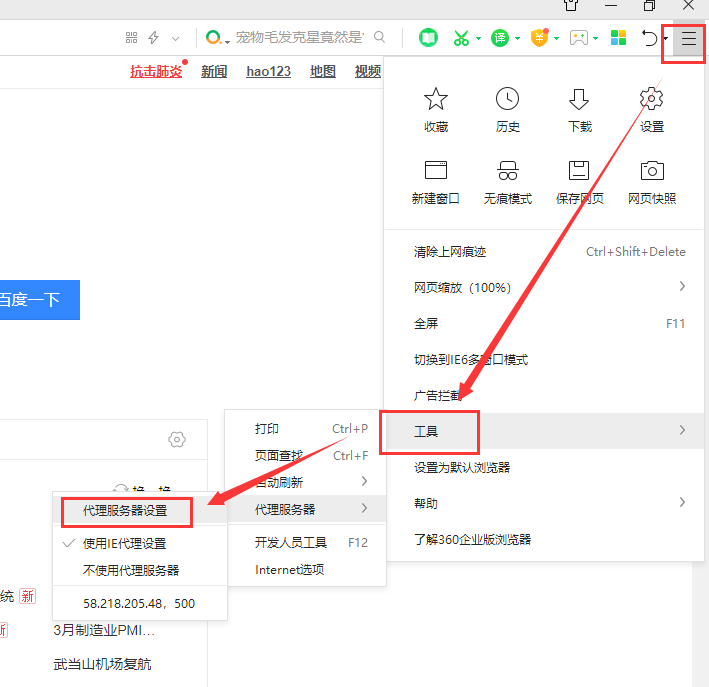Click the undo closed tab icon
The width and height of the screenshot is (709, 687).
[649, 38]
